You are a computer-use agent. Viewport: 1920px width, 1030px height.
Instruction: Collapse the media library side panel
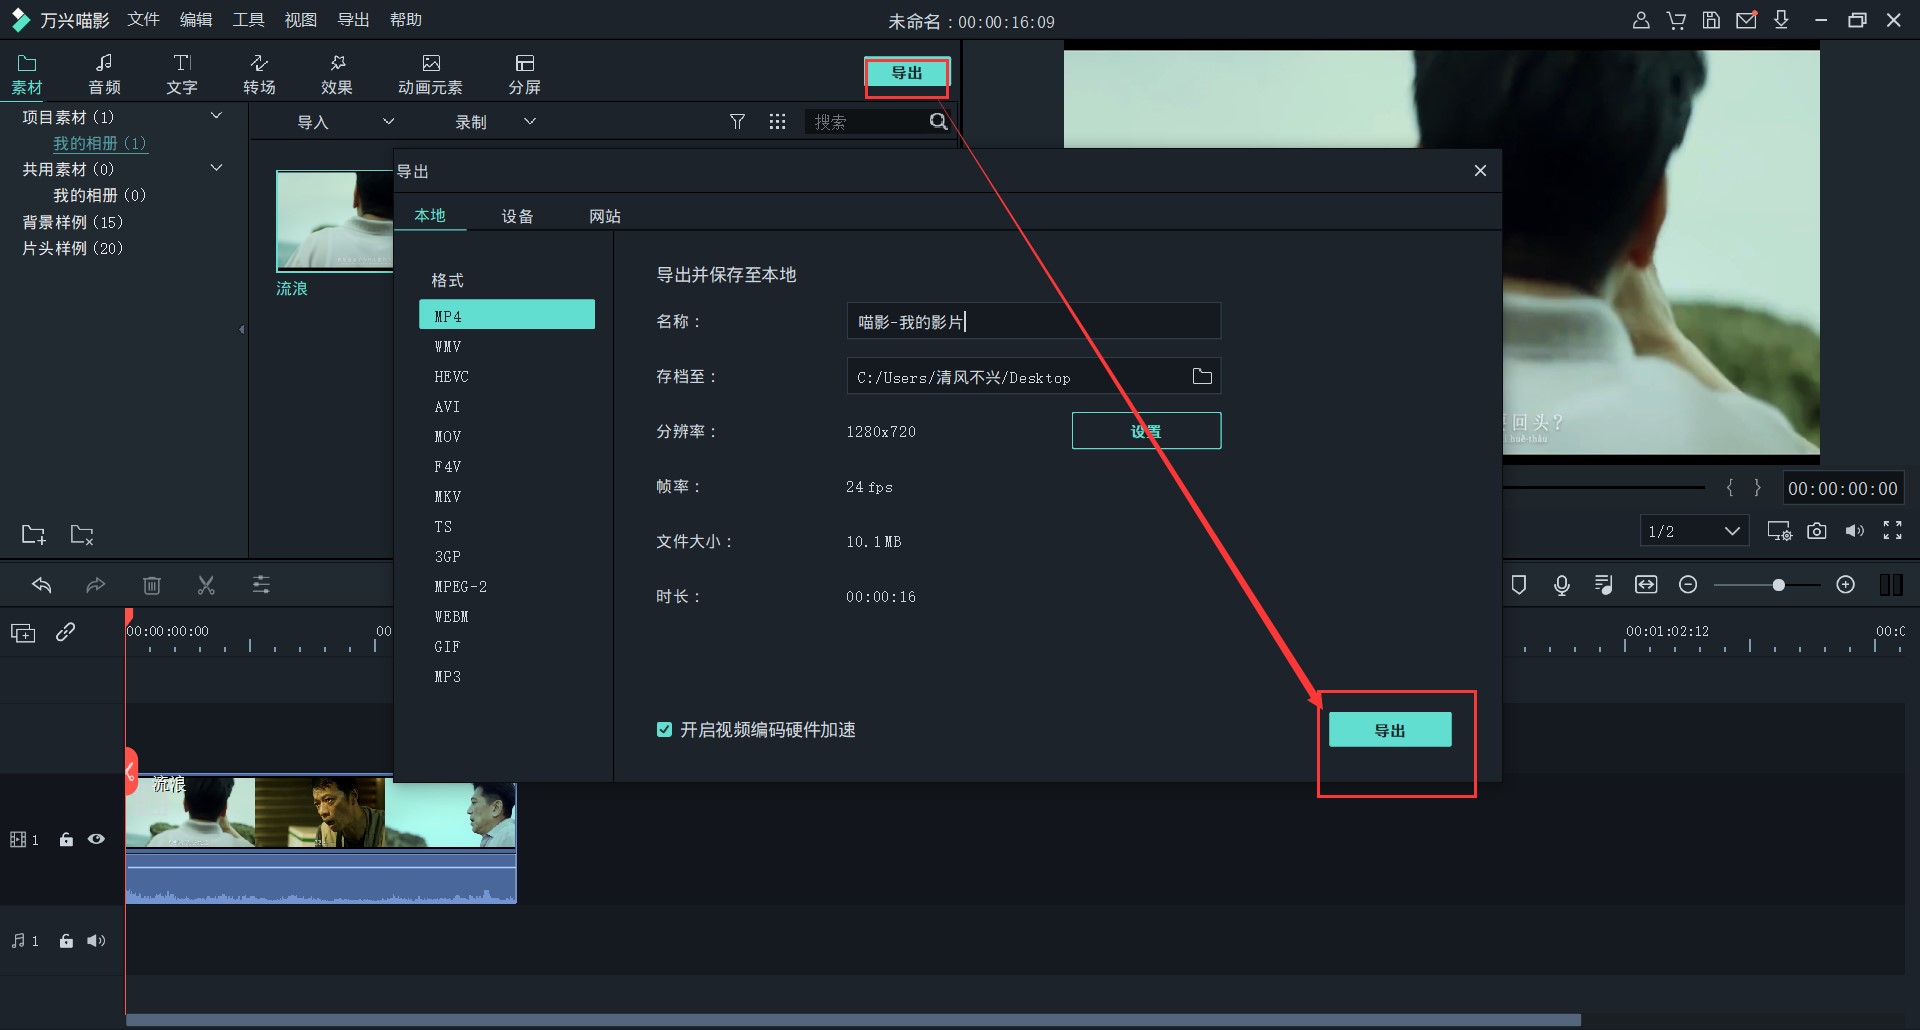pos(242,329)
